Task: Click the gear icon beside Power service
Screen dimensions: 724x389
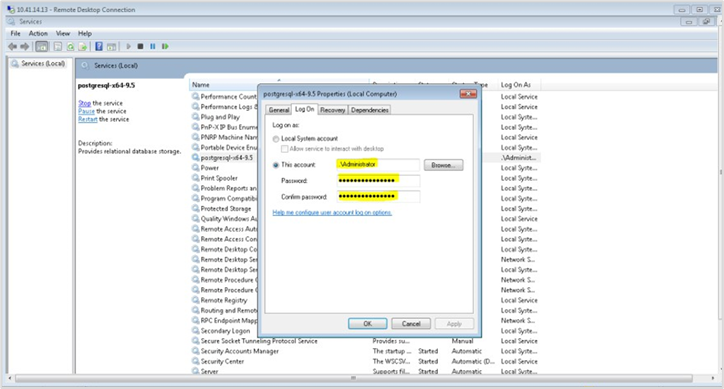Action: click(x=196, y=168)
